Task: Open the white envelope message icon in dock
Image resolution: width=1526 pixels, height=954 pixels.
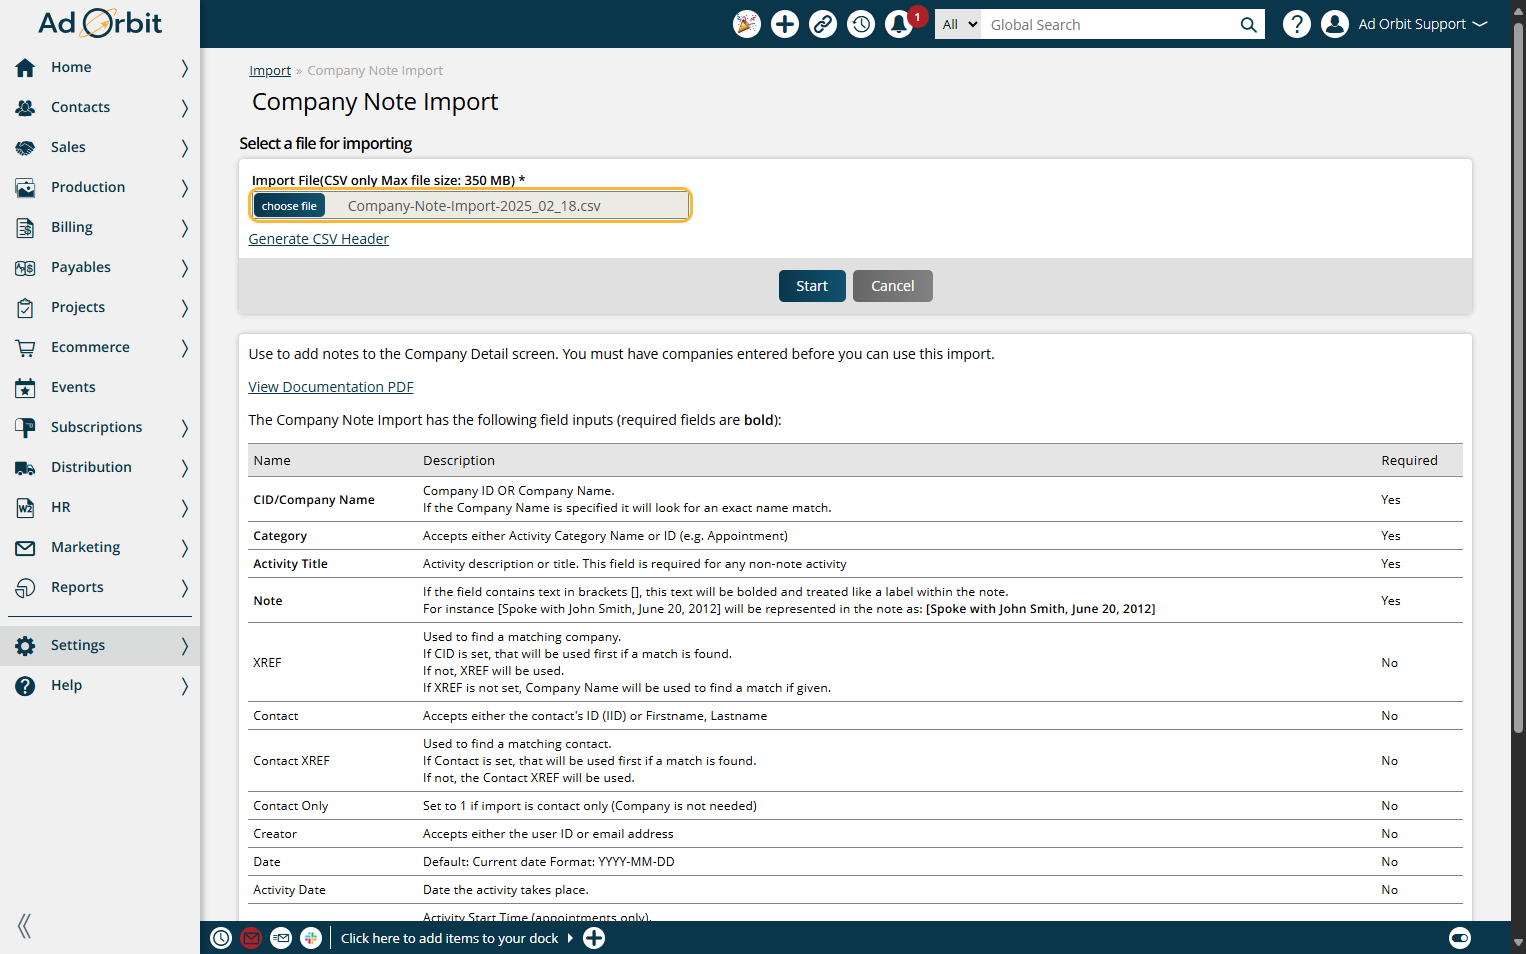Action: (281, 938)
